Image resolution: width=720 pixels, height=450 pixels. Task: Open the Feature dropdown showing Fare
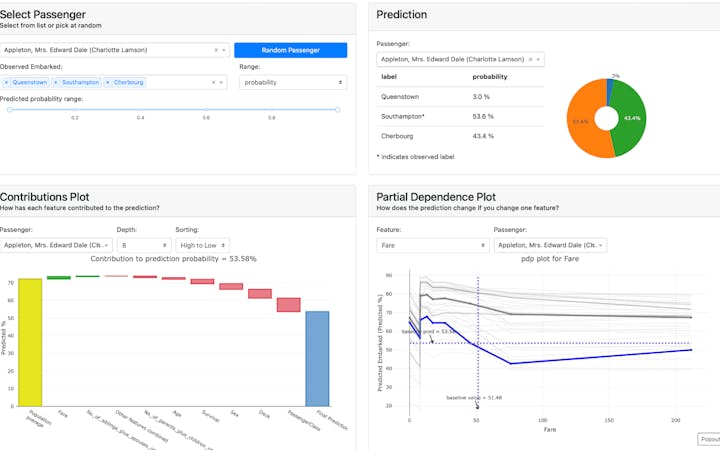pos(433,245)
